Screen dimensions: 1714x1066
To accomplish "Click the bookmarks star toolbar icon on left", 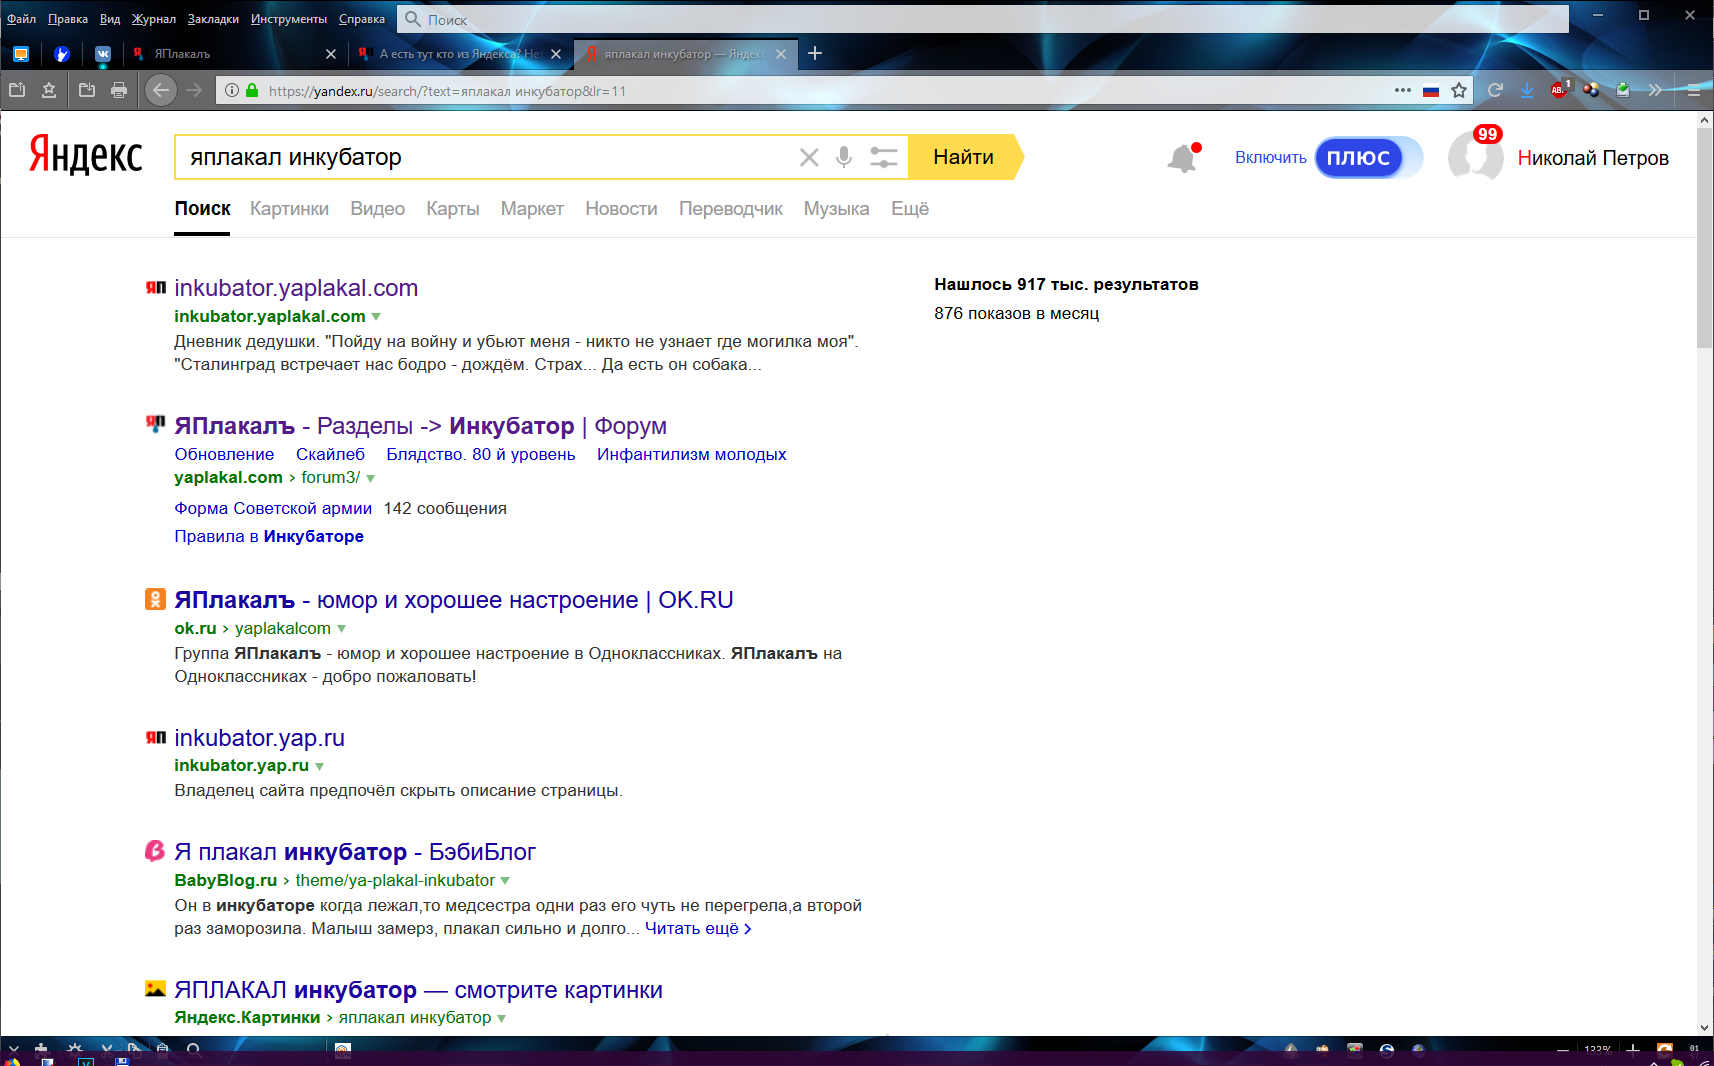I will (49, 90).
